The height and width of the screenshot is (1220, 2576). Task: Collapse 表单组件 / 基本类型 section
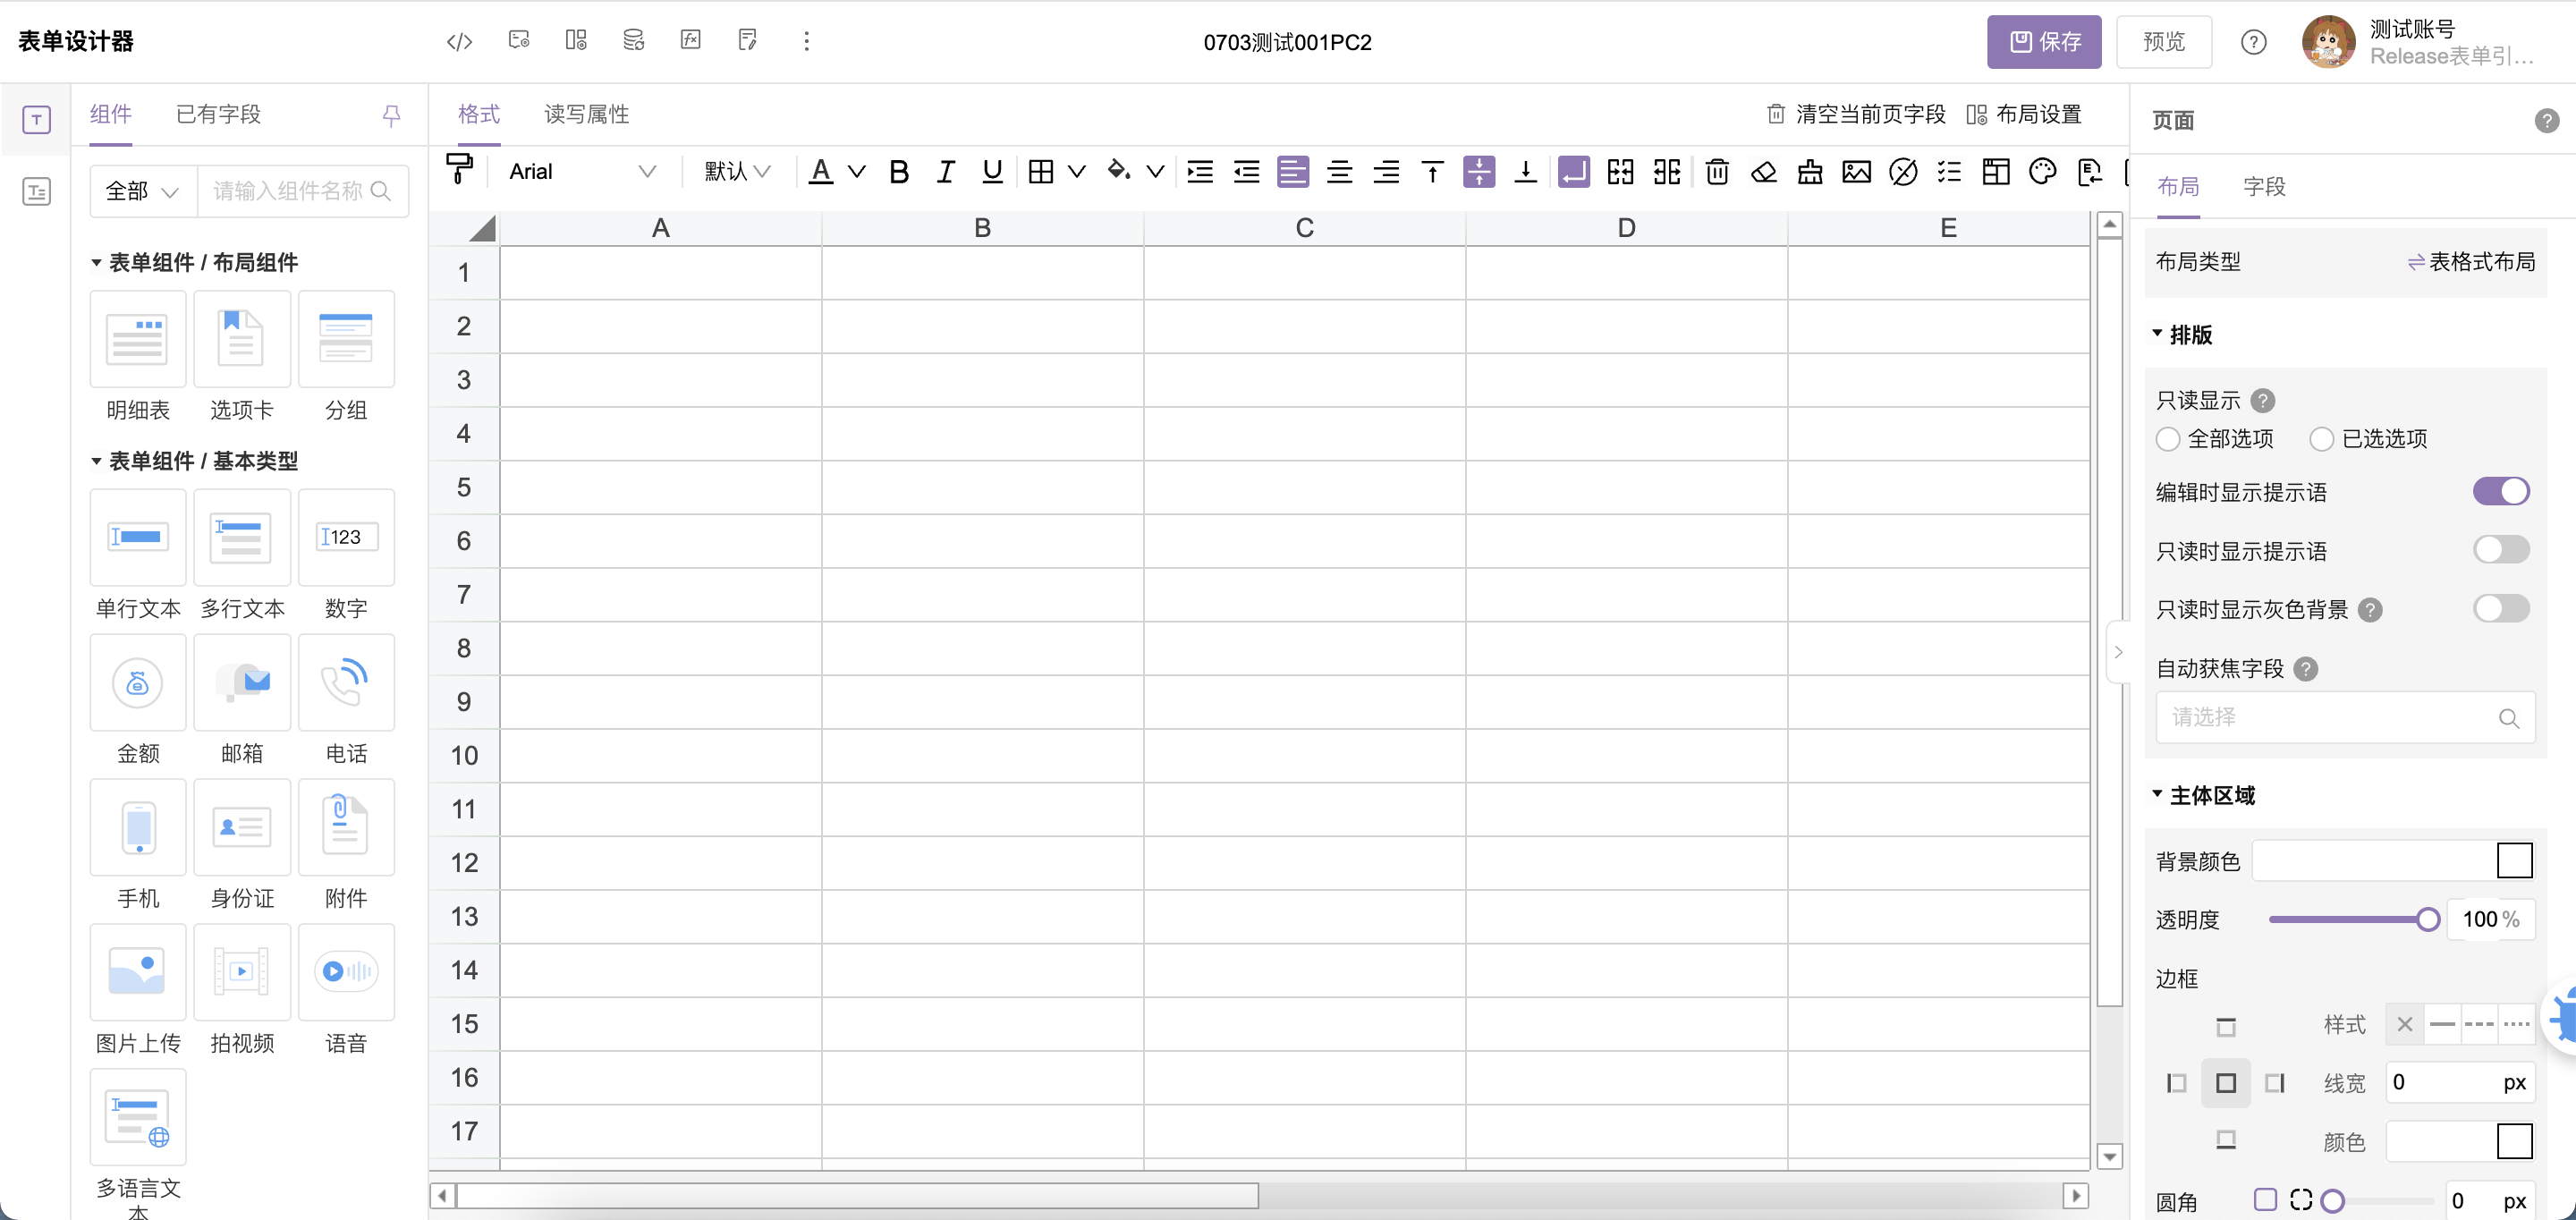click(96, 461)
